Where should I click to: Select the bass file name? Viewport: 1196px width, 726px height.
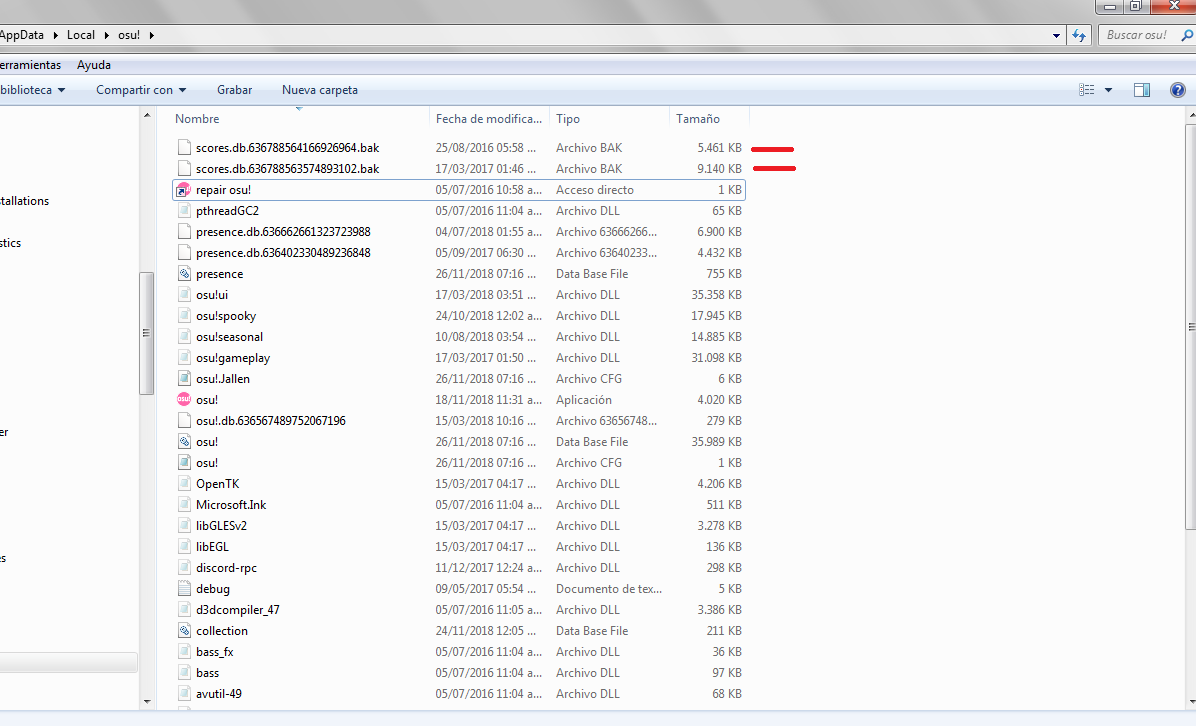click(x=207, y=673)
